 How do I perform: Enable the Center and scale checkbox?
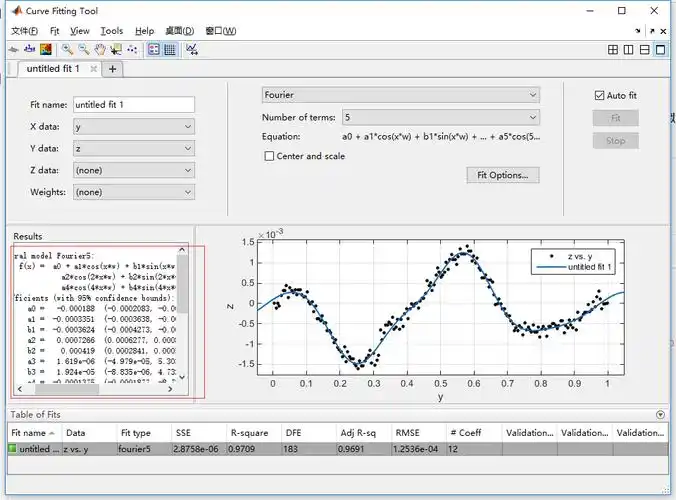pos(269,156)
